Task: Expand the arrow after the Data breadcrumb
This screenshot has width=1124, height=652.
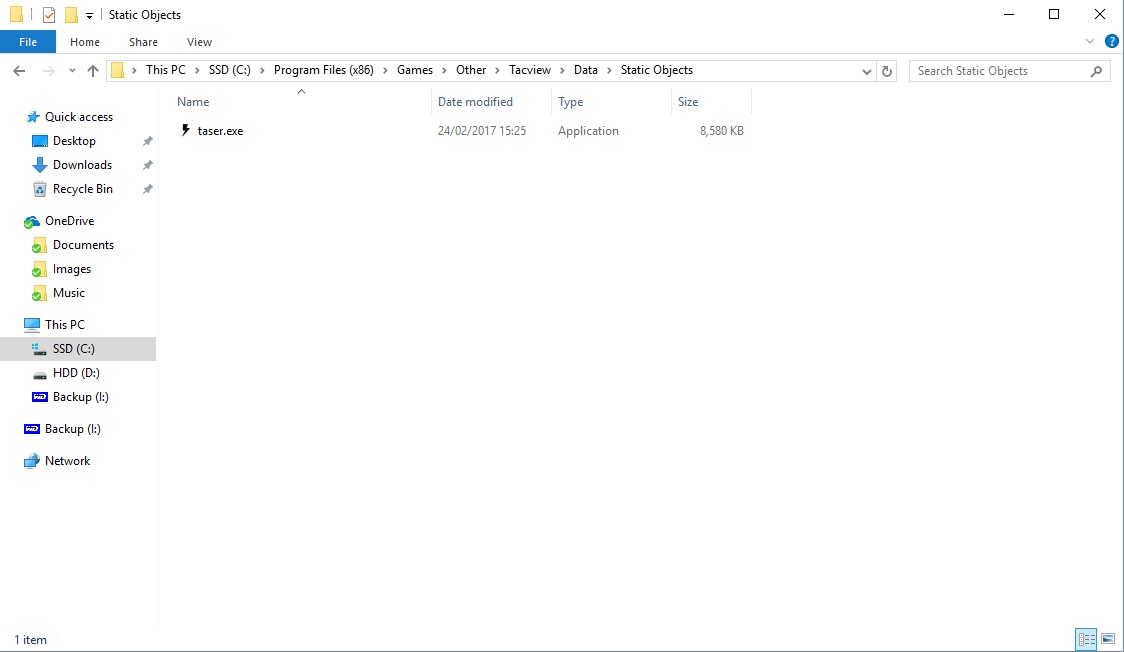Action: pyautogui.click(x=609, y=70)
